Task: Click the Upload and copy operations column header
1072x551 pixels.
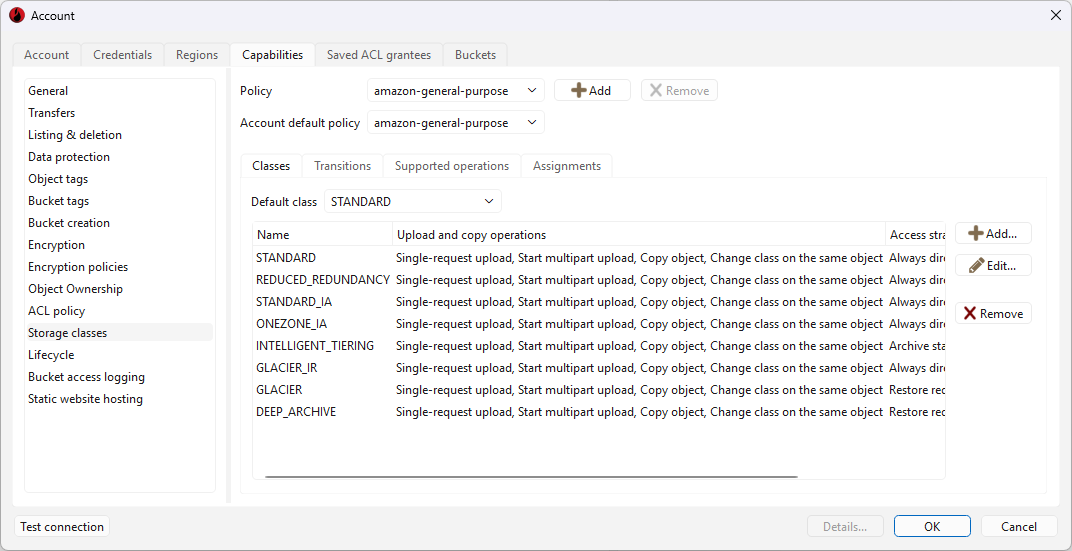Action: (x=639, y=234)
